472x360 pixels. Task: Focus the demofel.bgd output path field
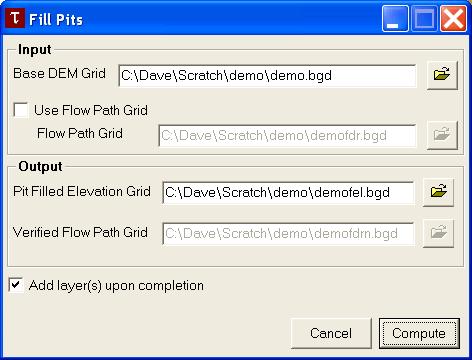click(x=288, y=192)
